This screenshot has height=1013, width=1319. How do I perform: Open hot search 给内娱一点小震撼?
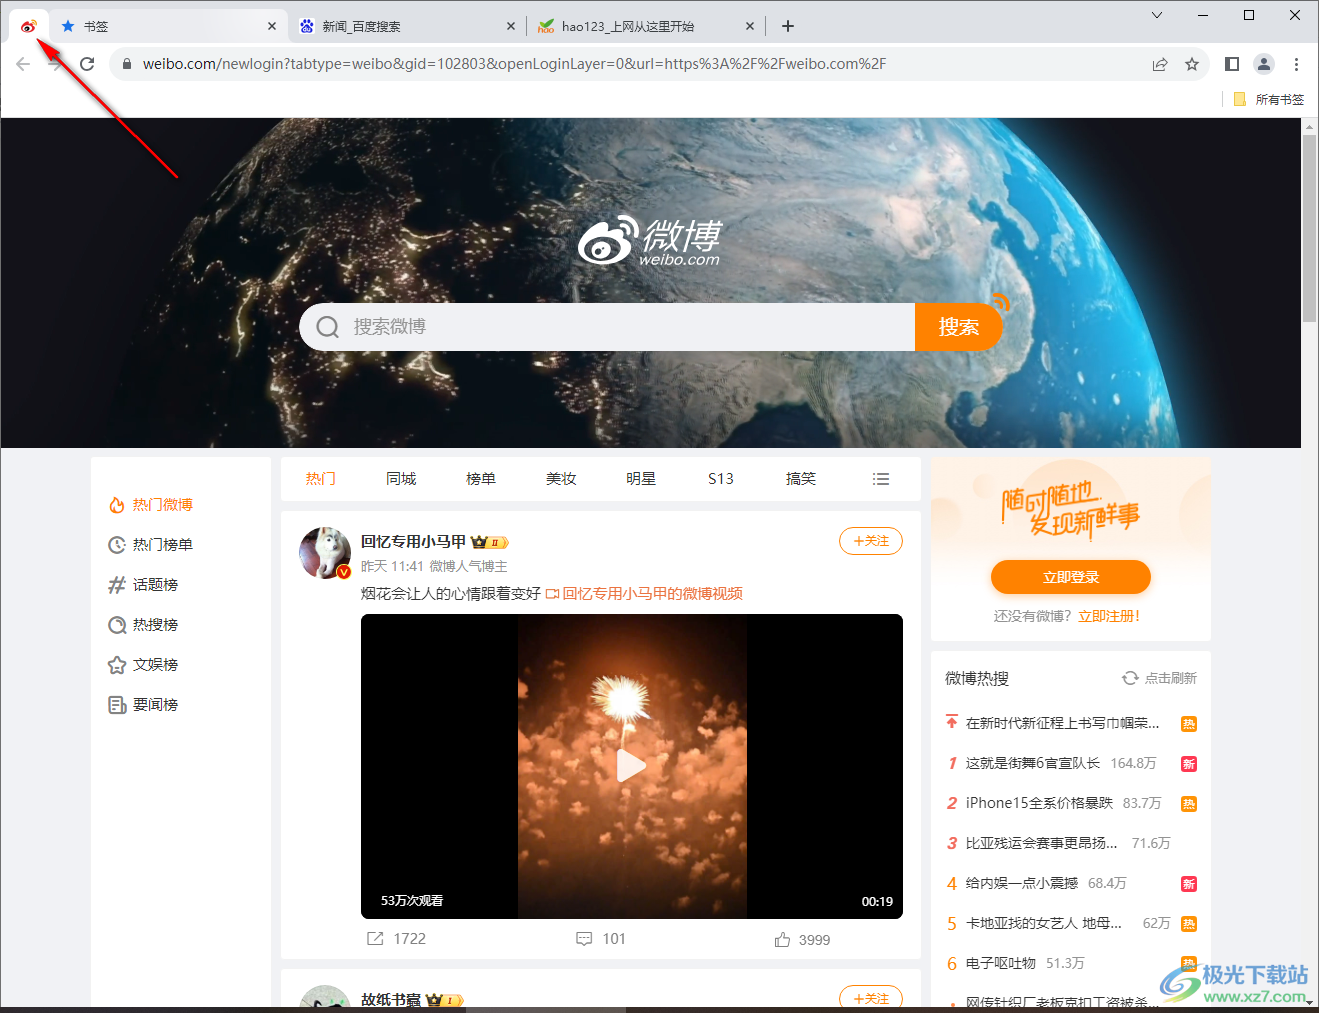pos(1022,883)
